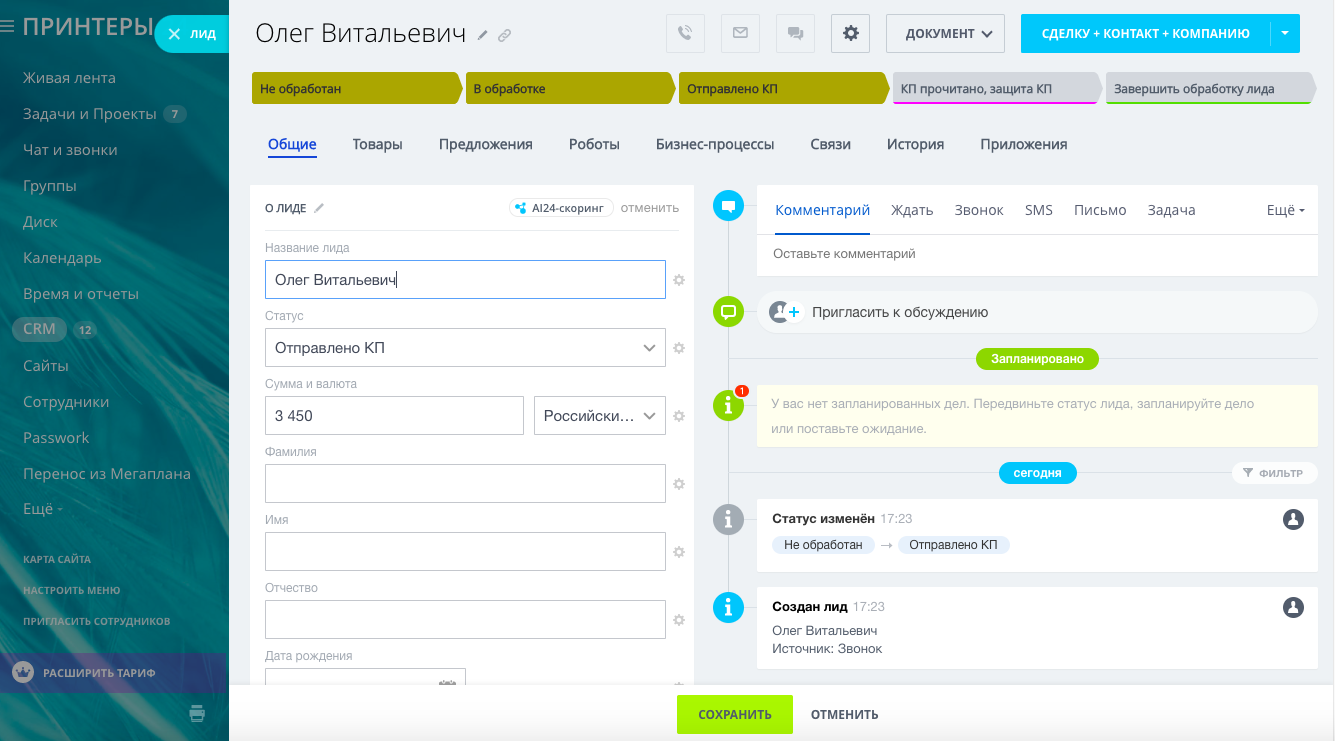
Task: Click Оставьте комментарий input
Action: click(x=1037, y=255)
